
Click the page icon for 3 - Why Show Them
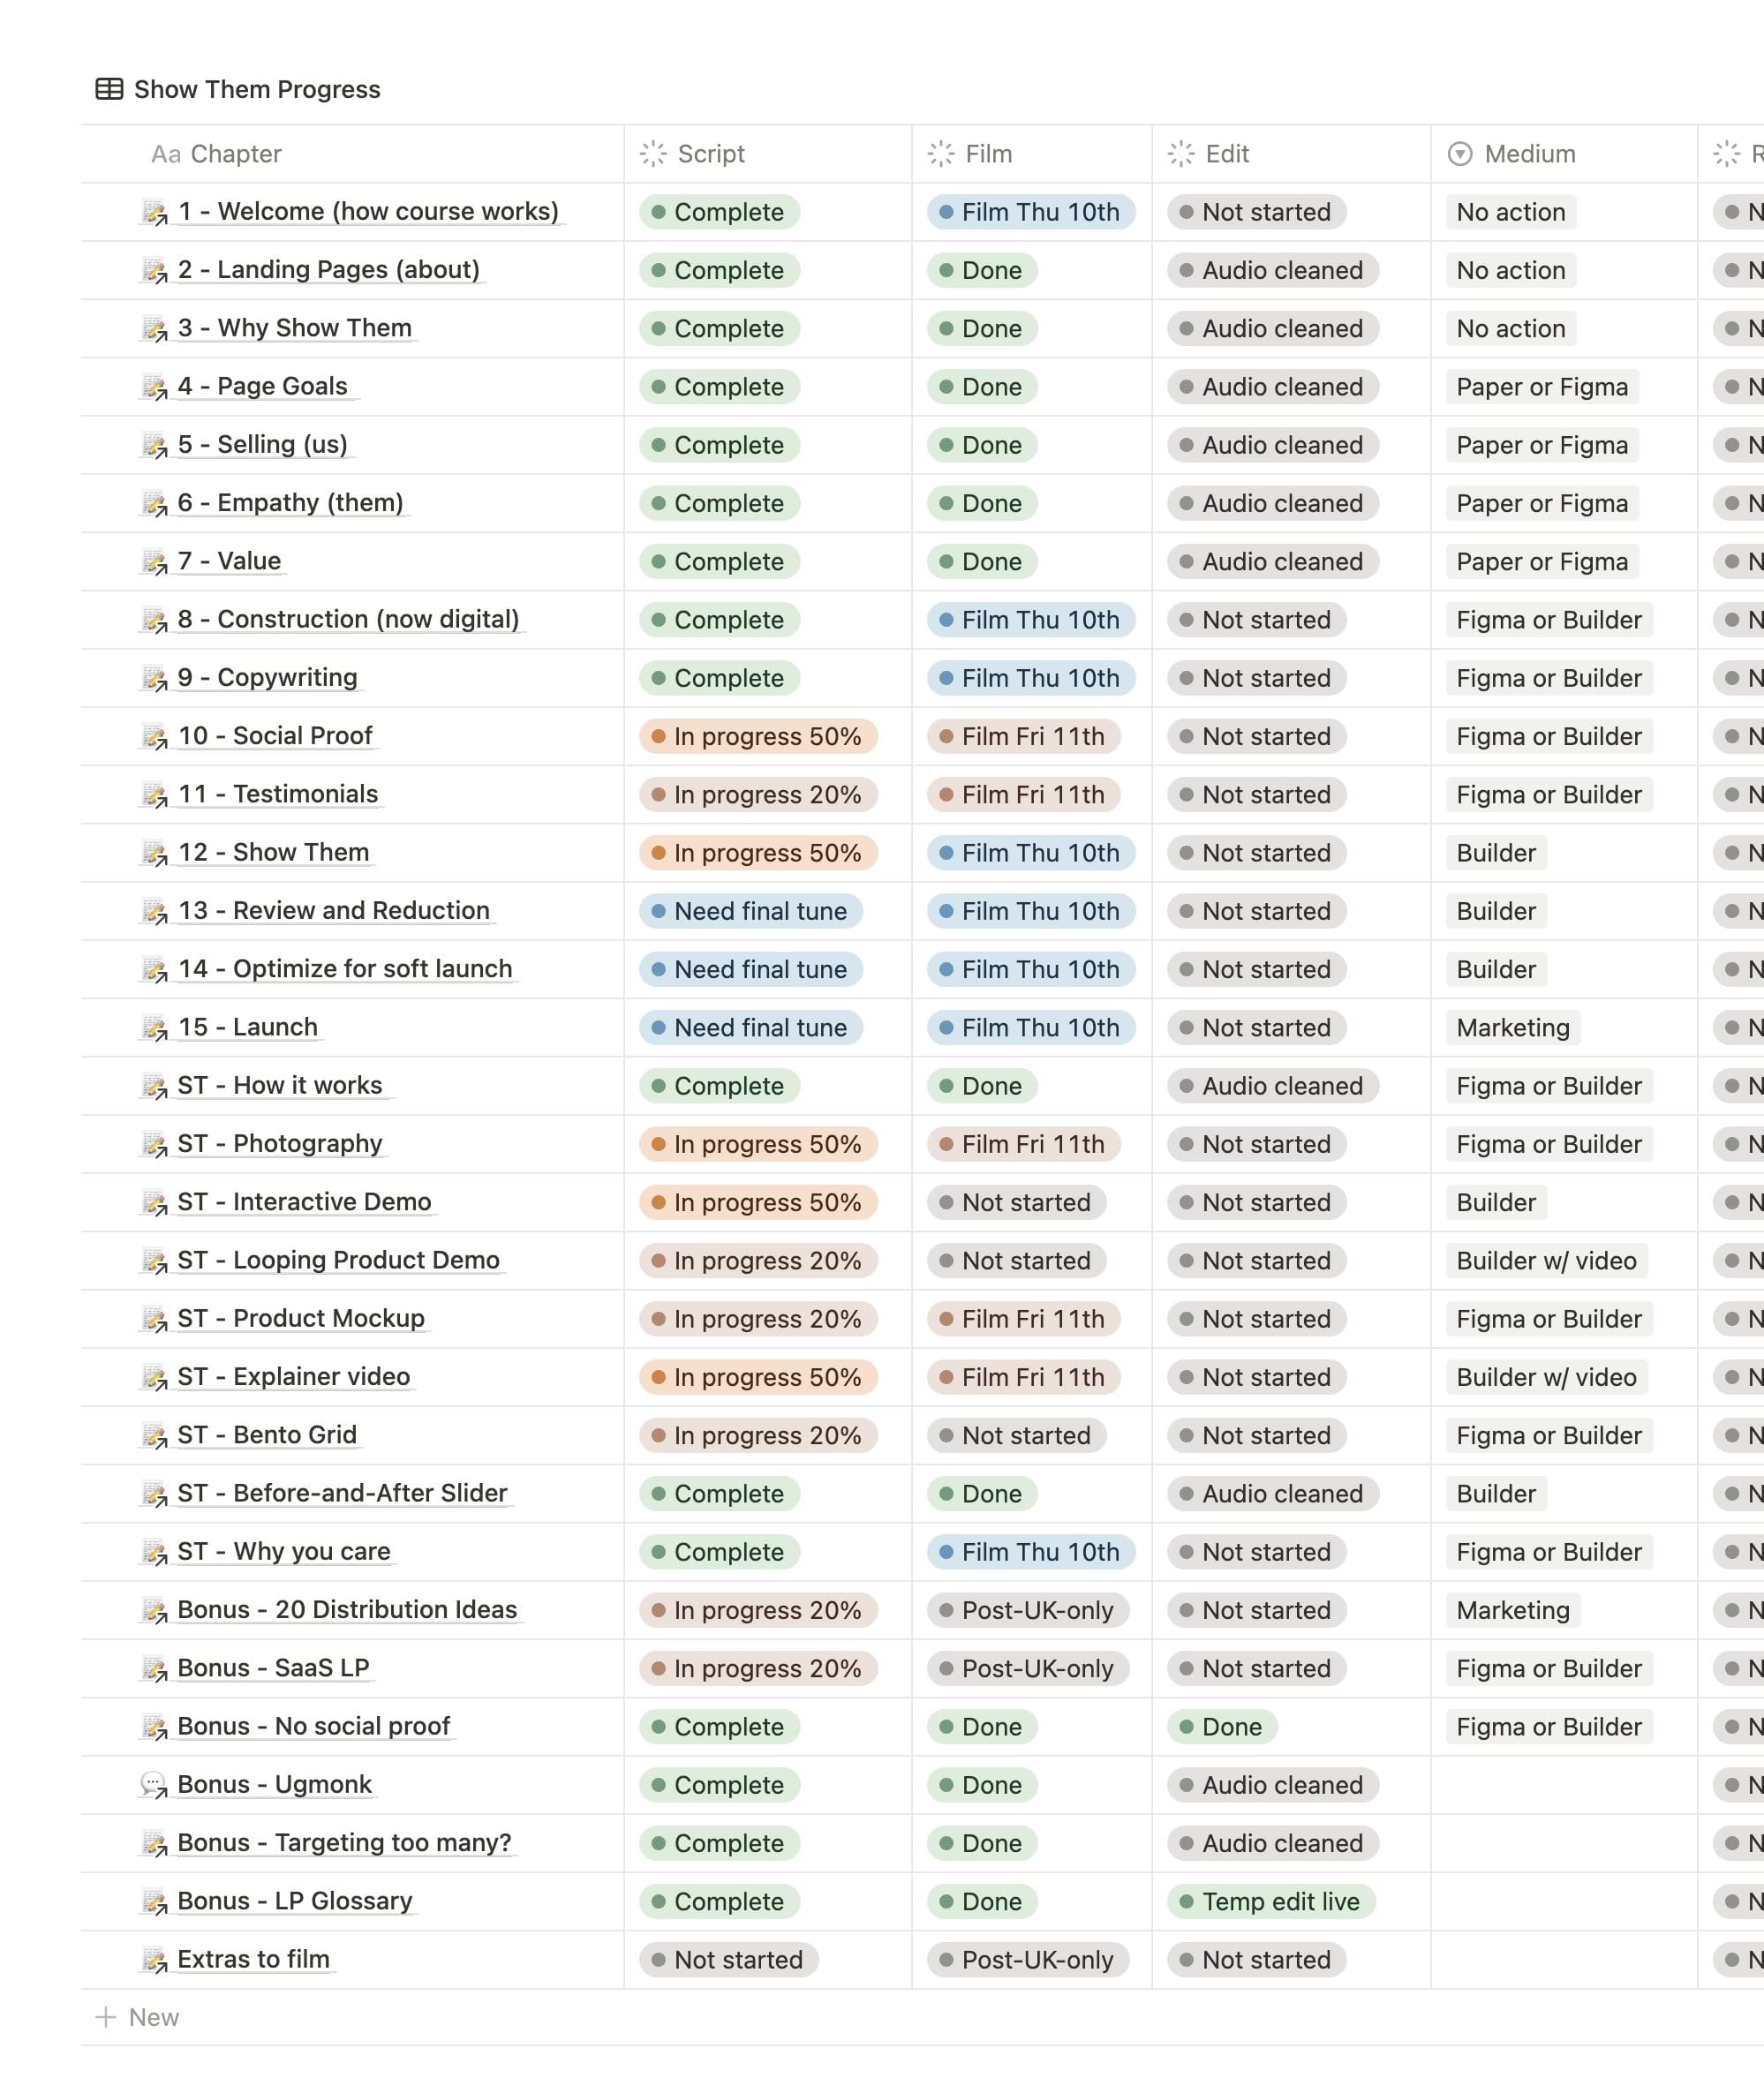pyautogui.click(x=154, y=328)
